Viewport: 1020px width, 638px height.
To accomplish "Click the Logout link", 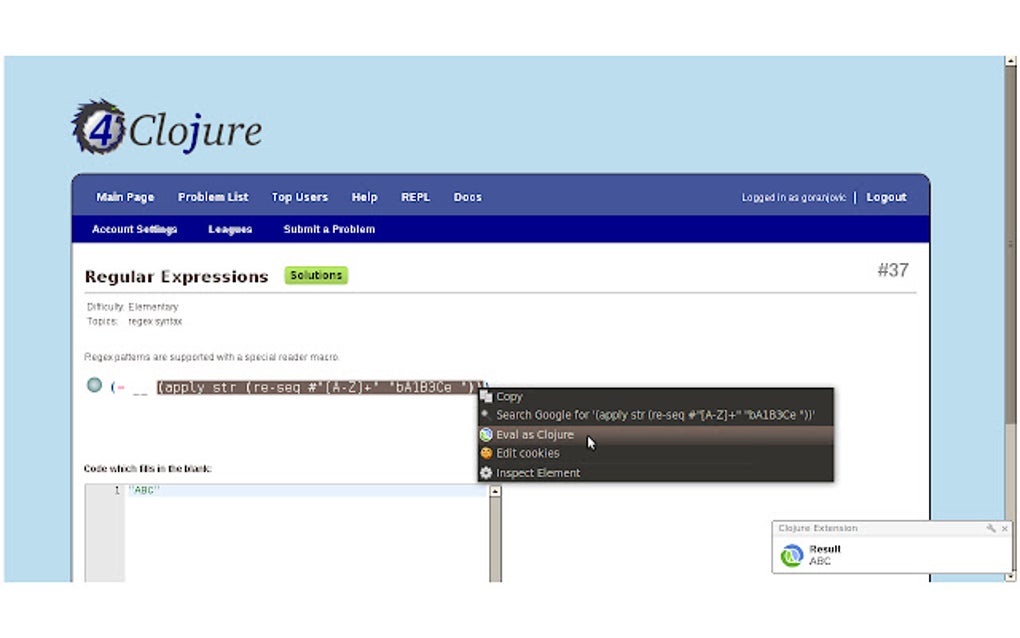I will 885,197.
